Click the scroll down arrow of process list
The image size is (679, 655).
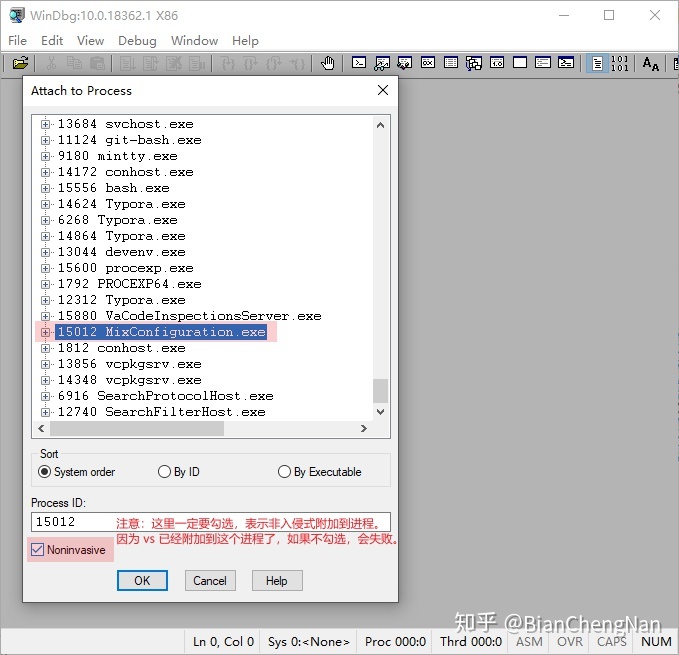click(380, 412)
